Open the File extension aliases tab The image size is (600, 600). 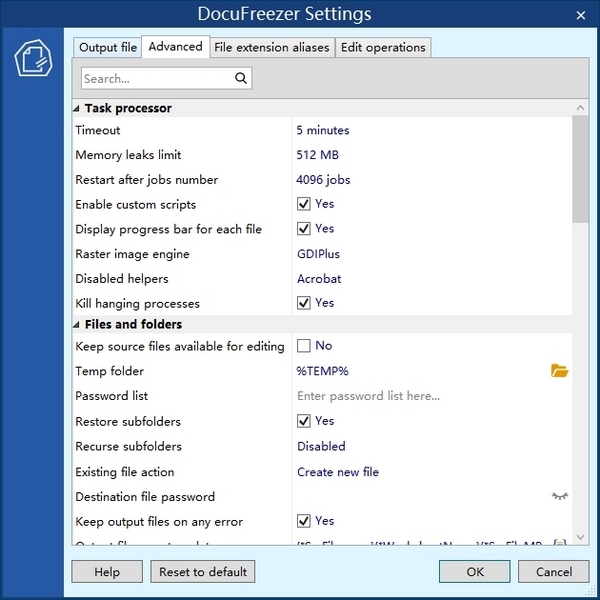coord(272,47)
